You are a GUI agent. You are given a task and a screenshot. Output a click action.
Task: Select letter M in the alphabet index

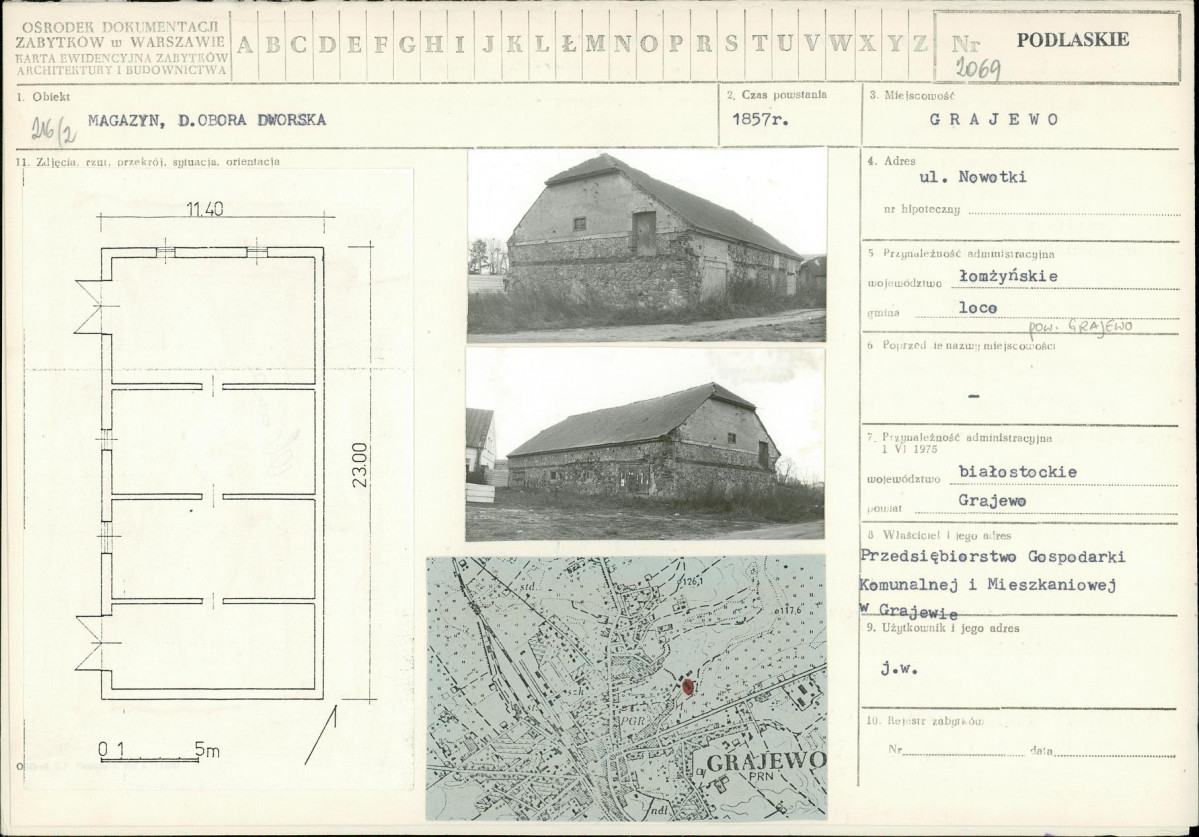click(x=595, y=44)
